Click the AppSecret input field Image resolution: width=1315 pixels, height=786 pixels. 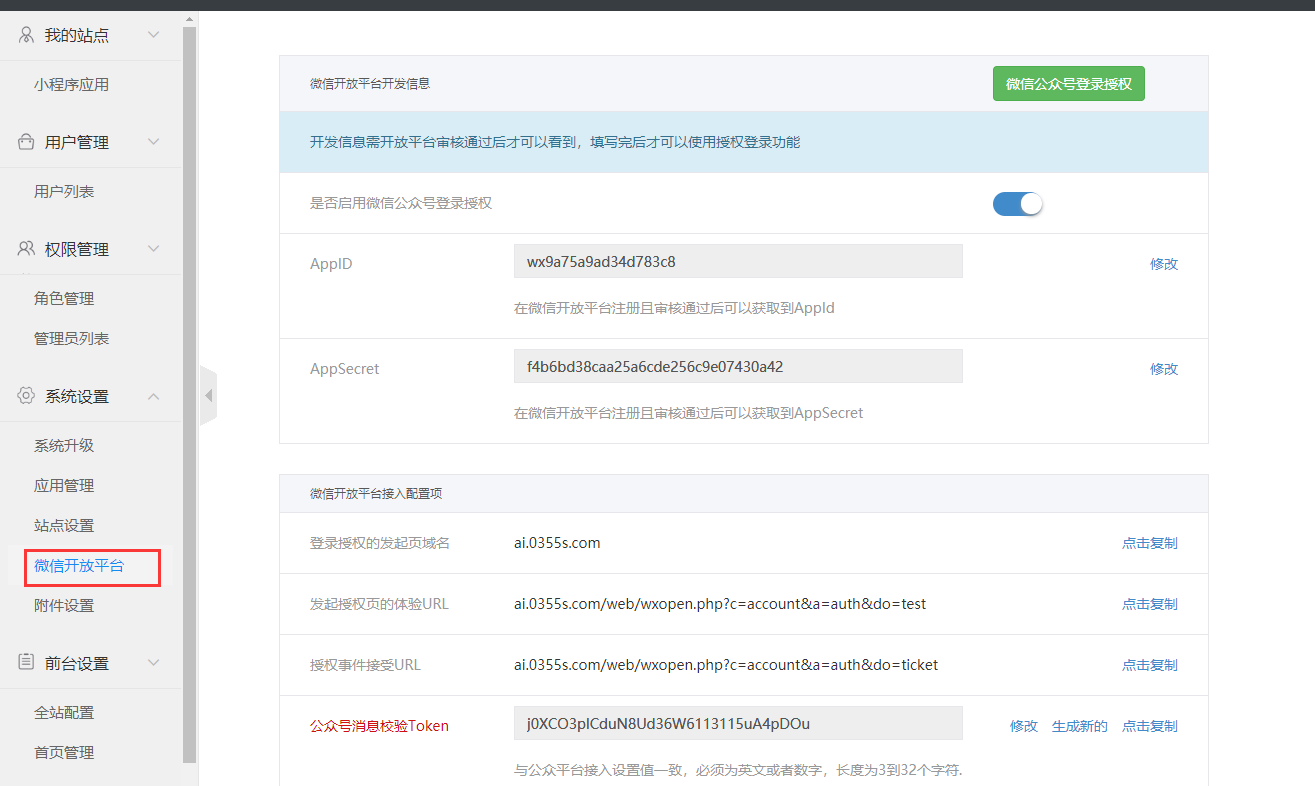tap(737, 366)
